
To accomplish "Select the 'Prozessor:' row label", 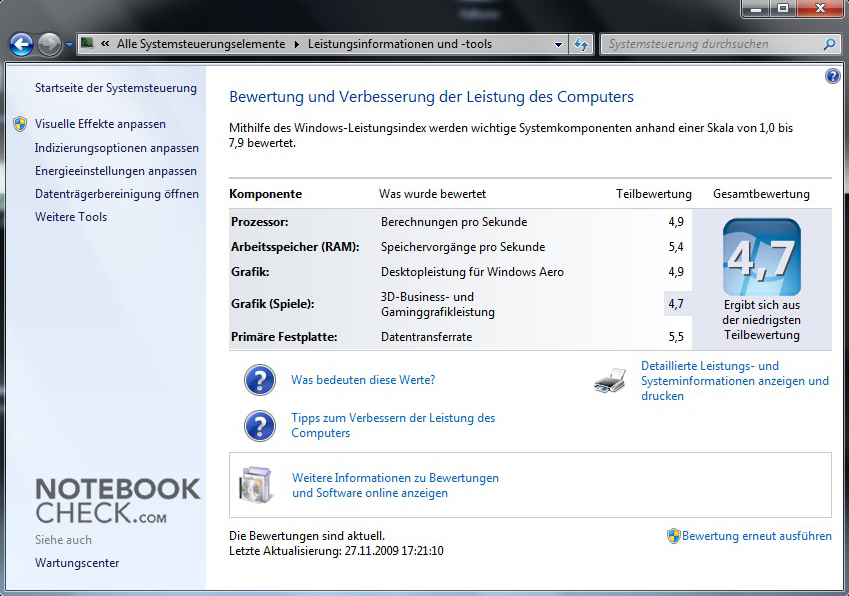I will coord(259,222).
